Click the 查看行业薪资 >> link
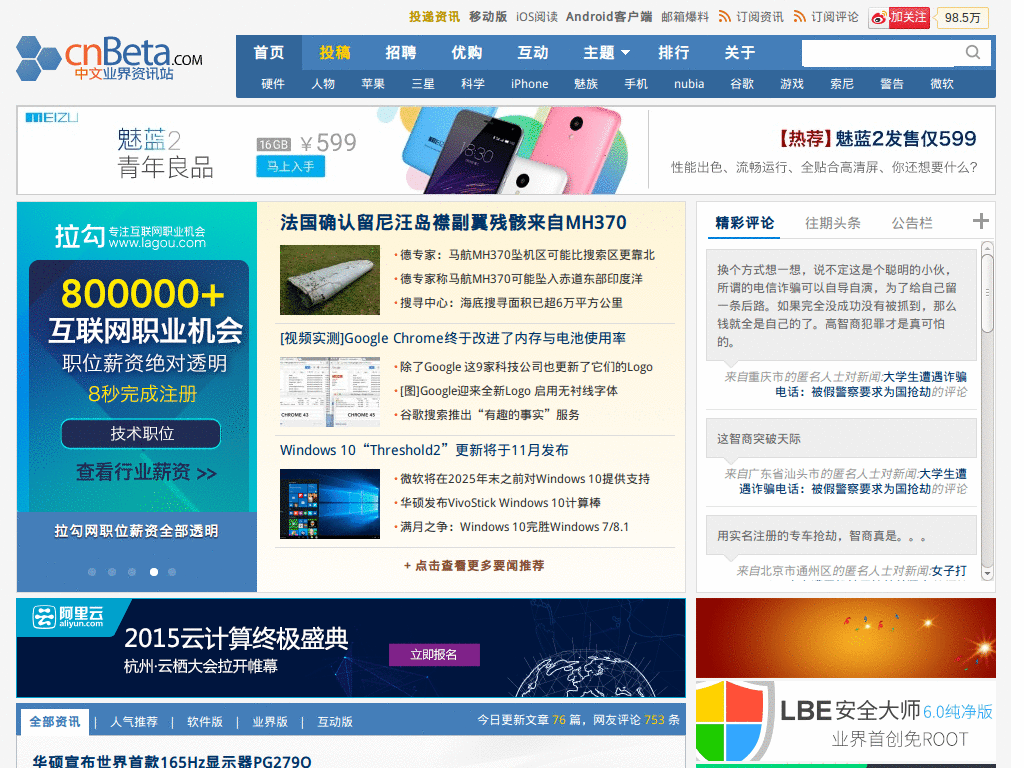This screenshot has height=768, width=1024. coord(146,472)
